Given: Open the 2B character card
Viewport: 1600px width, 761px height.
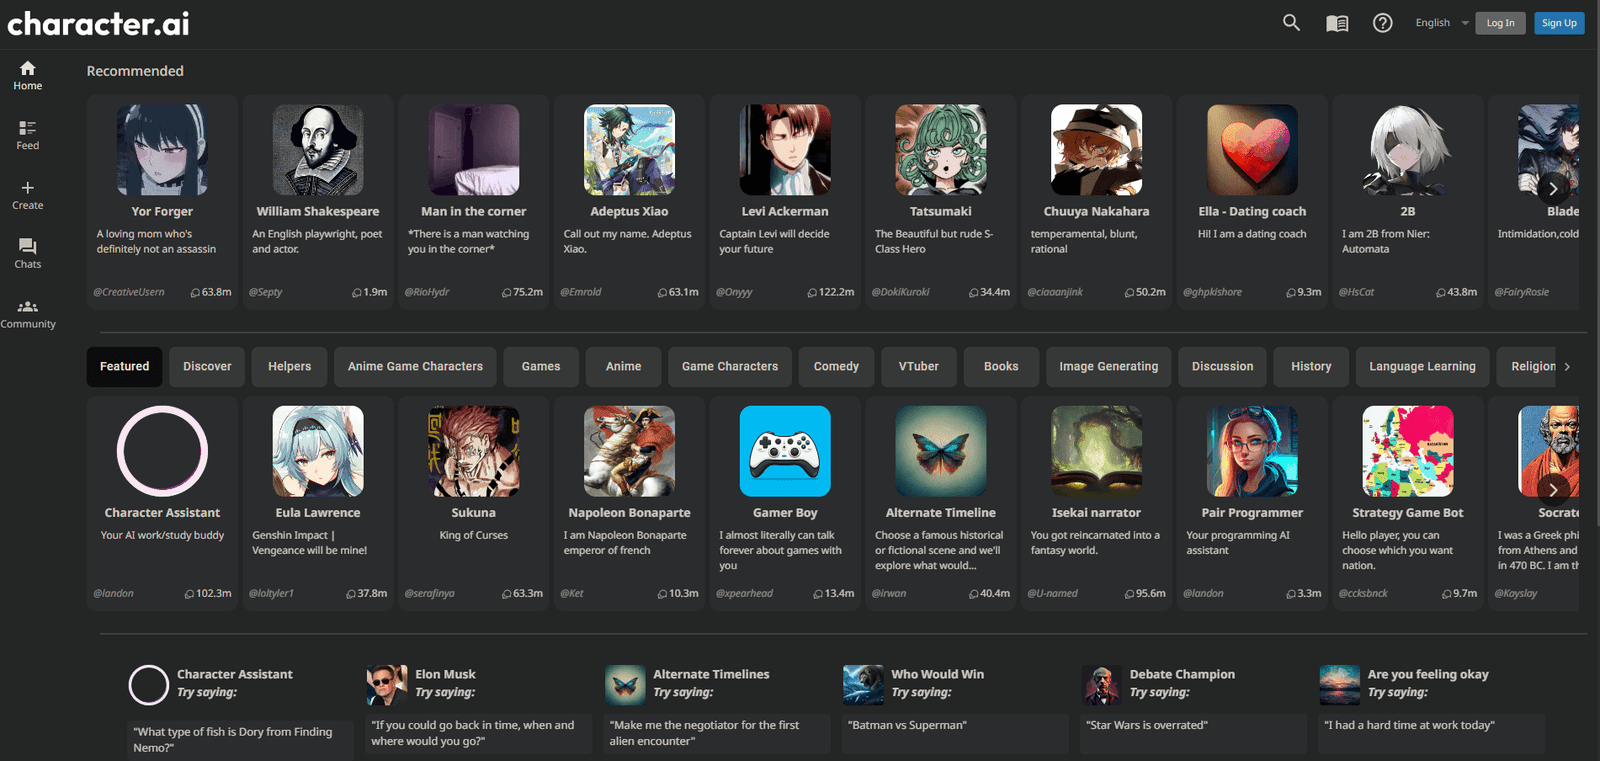Looking at the screenshot, I should pos(1408,201).
